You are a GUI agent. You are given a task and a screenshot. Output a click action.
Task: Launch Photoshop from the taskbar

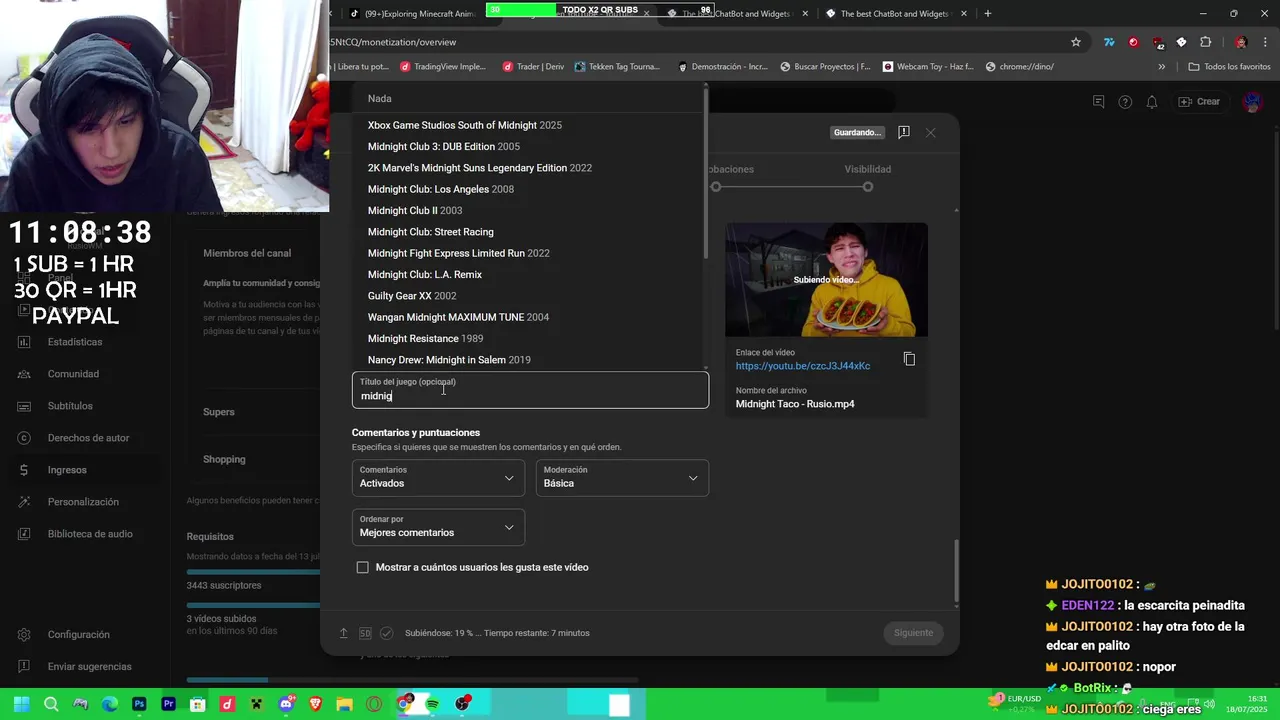click(x=139, y=704)
